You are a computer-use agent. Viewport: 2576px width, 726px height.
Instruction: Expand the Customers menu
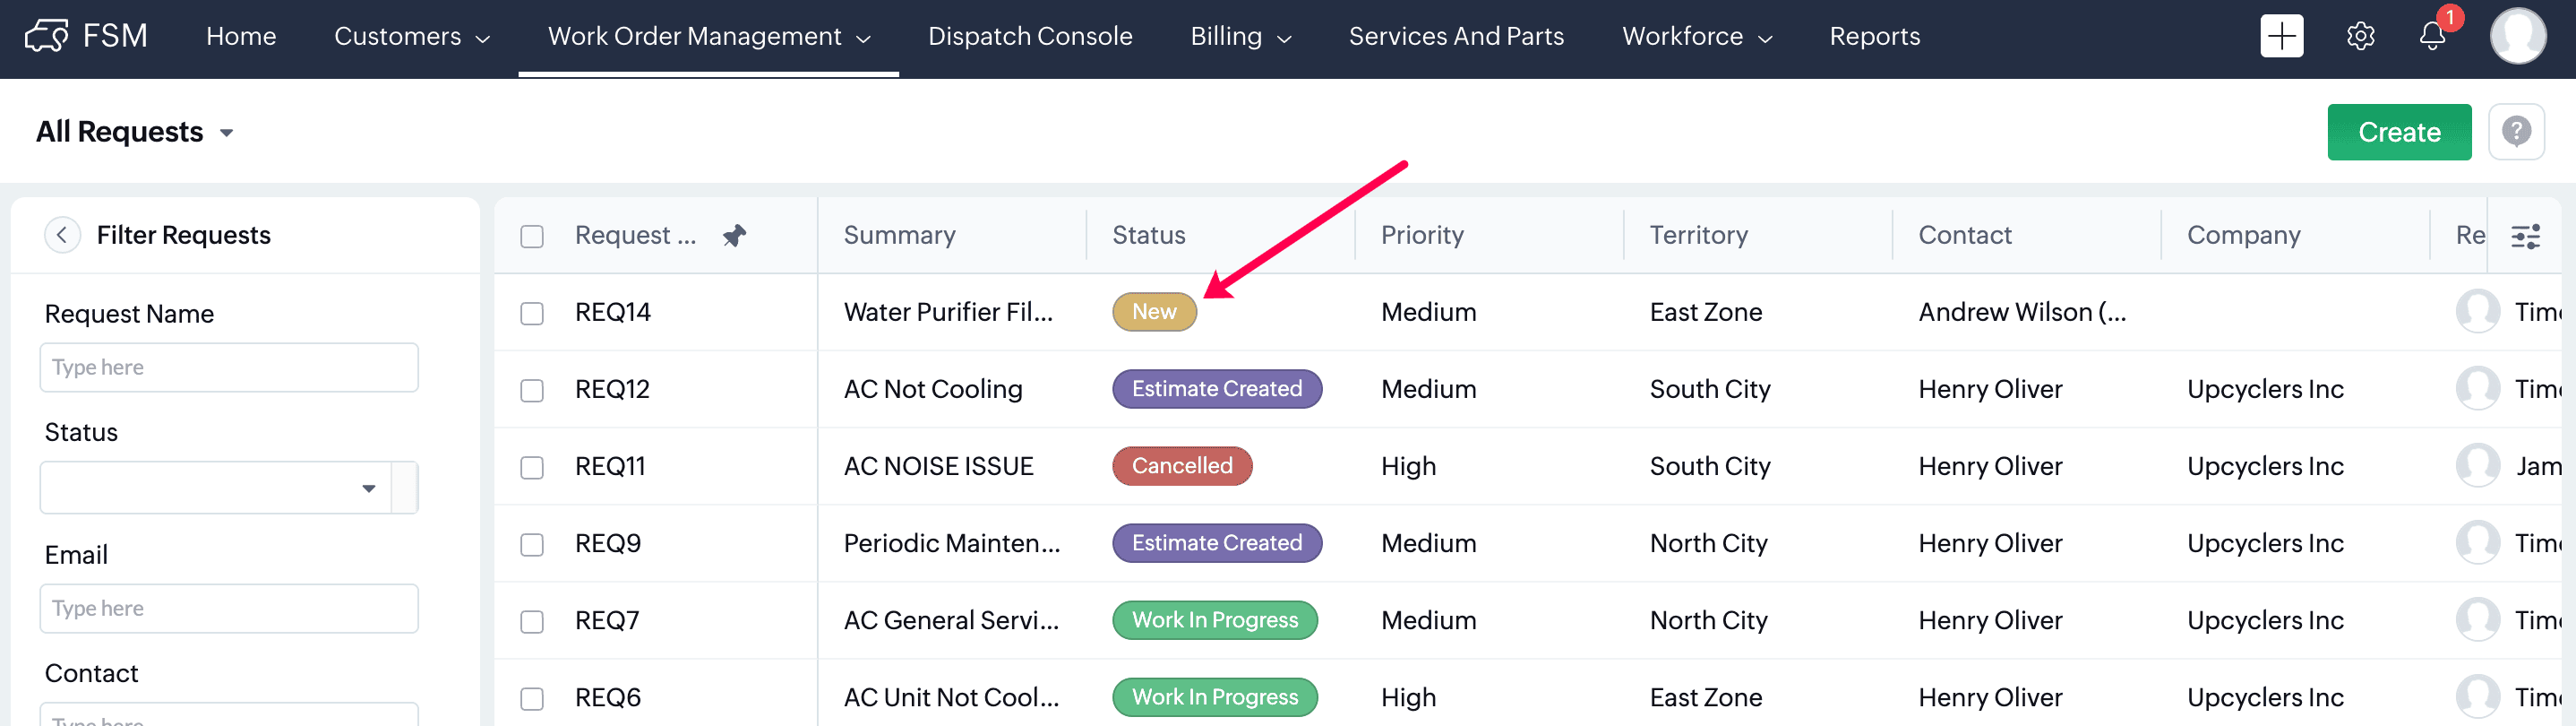click(x=411, y=36)
